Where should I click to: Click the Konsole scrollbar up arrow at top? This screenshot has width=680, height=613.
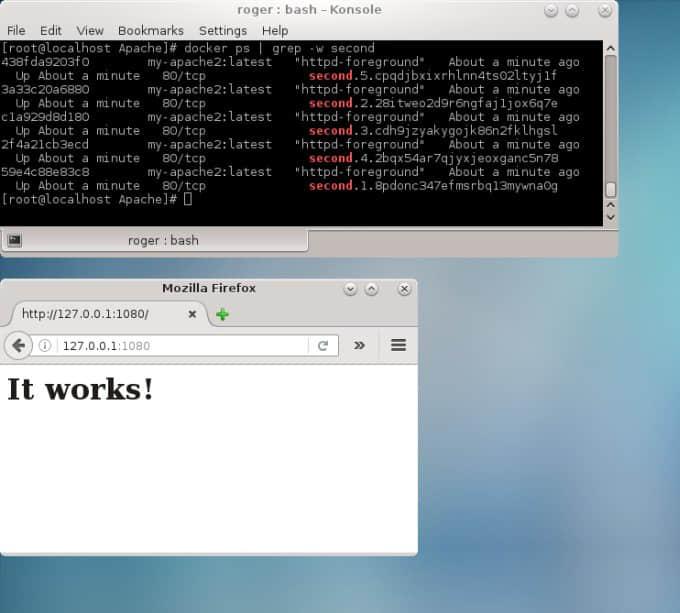coord(611,48)
